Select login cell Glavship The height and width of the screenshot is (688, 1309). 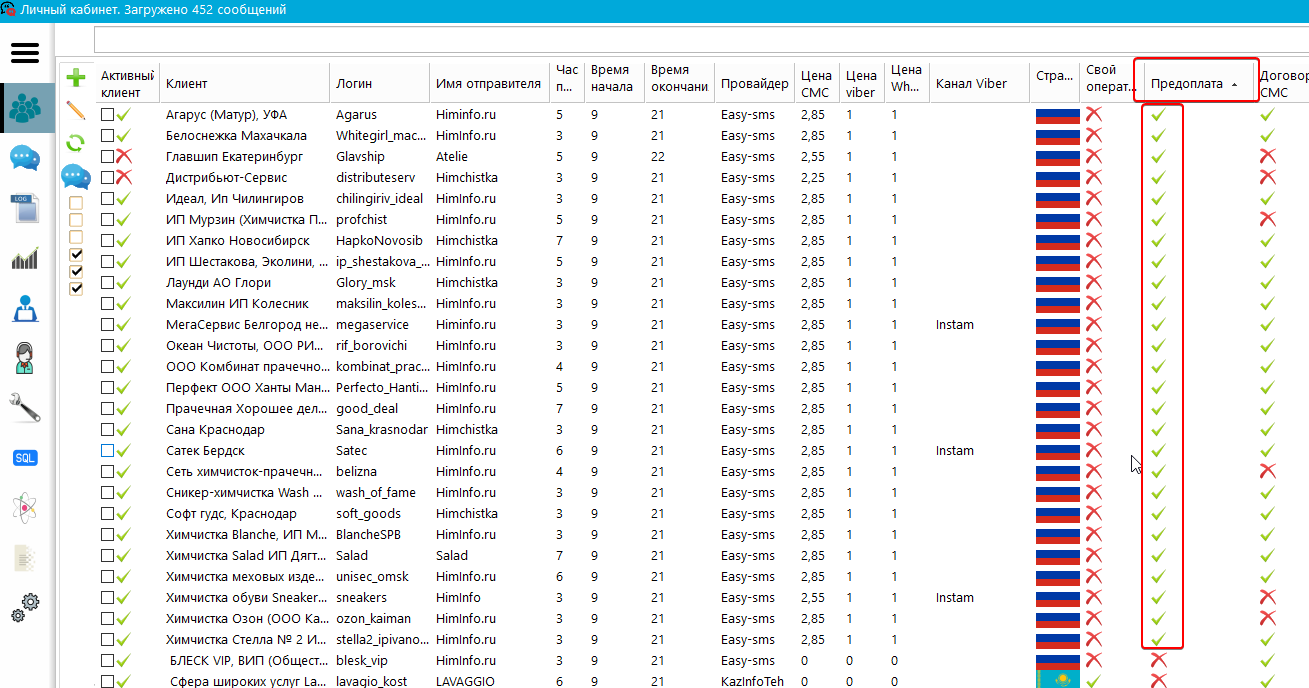[361, 156]
